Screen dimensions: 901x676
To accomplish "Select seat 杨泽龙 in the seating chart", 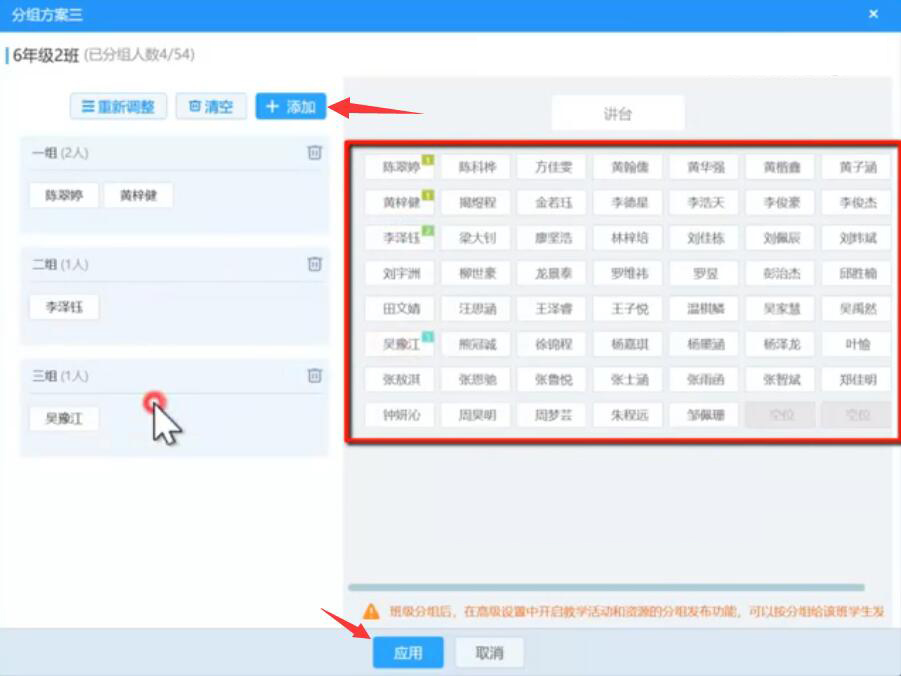I will click(781, 344).
